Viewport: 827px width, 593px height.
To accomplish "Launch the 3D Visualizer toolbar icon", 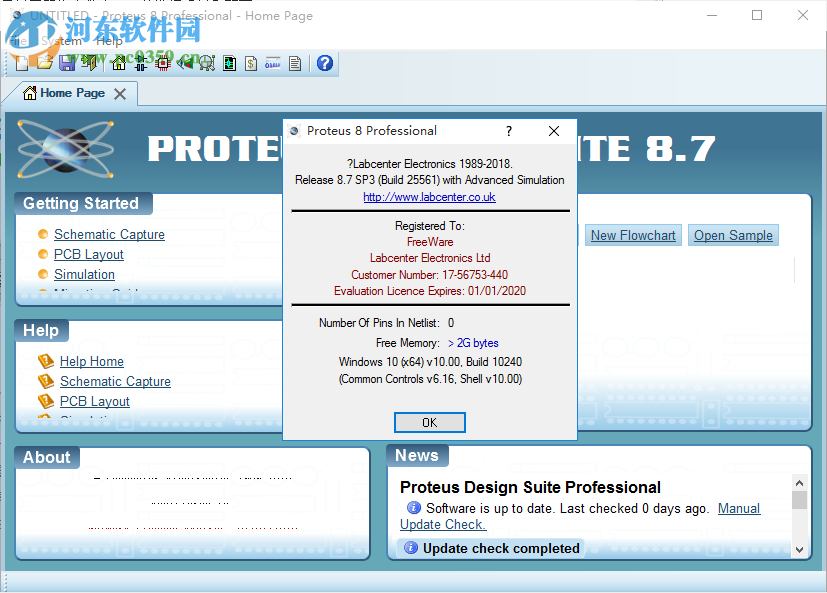I will coord(183,63).
